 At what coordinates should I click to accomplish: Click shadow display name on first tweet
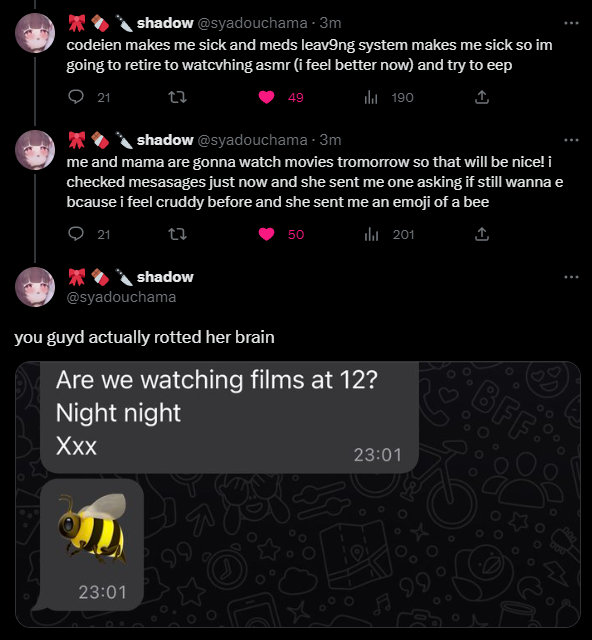[x=165, y=23]
